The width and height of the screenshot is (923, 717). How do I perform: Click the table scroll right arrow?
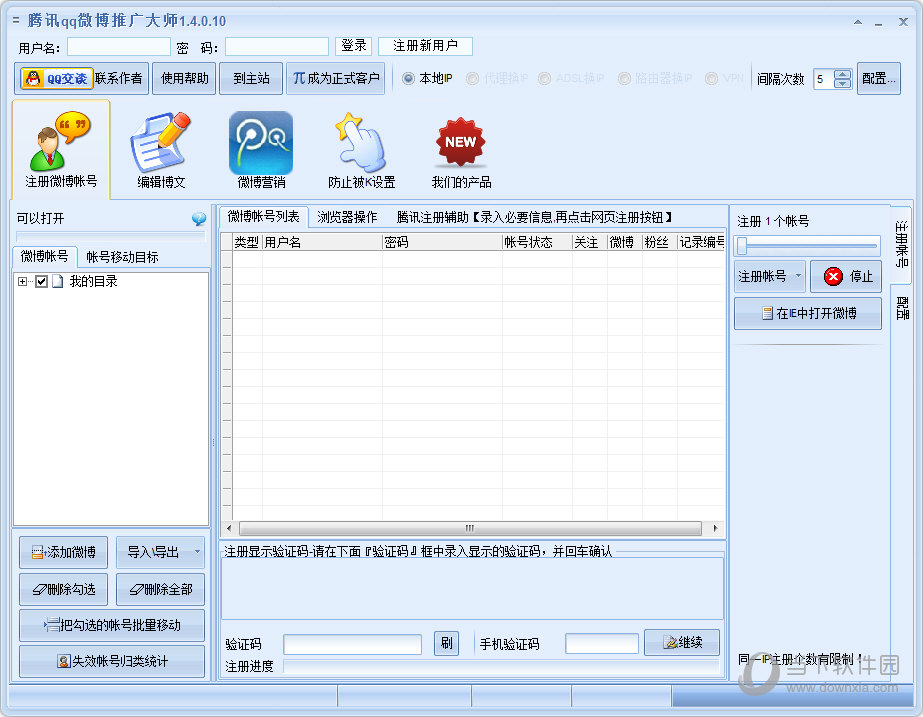[715, 528]
